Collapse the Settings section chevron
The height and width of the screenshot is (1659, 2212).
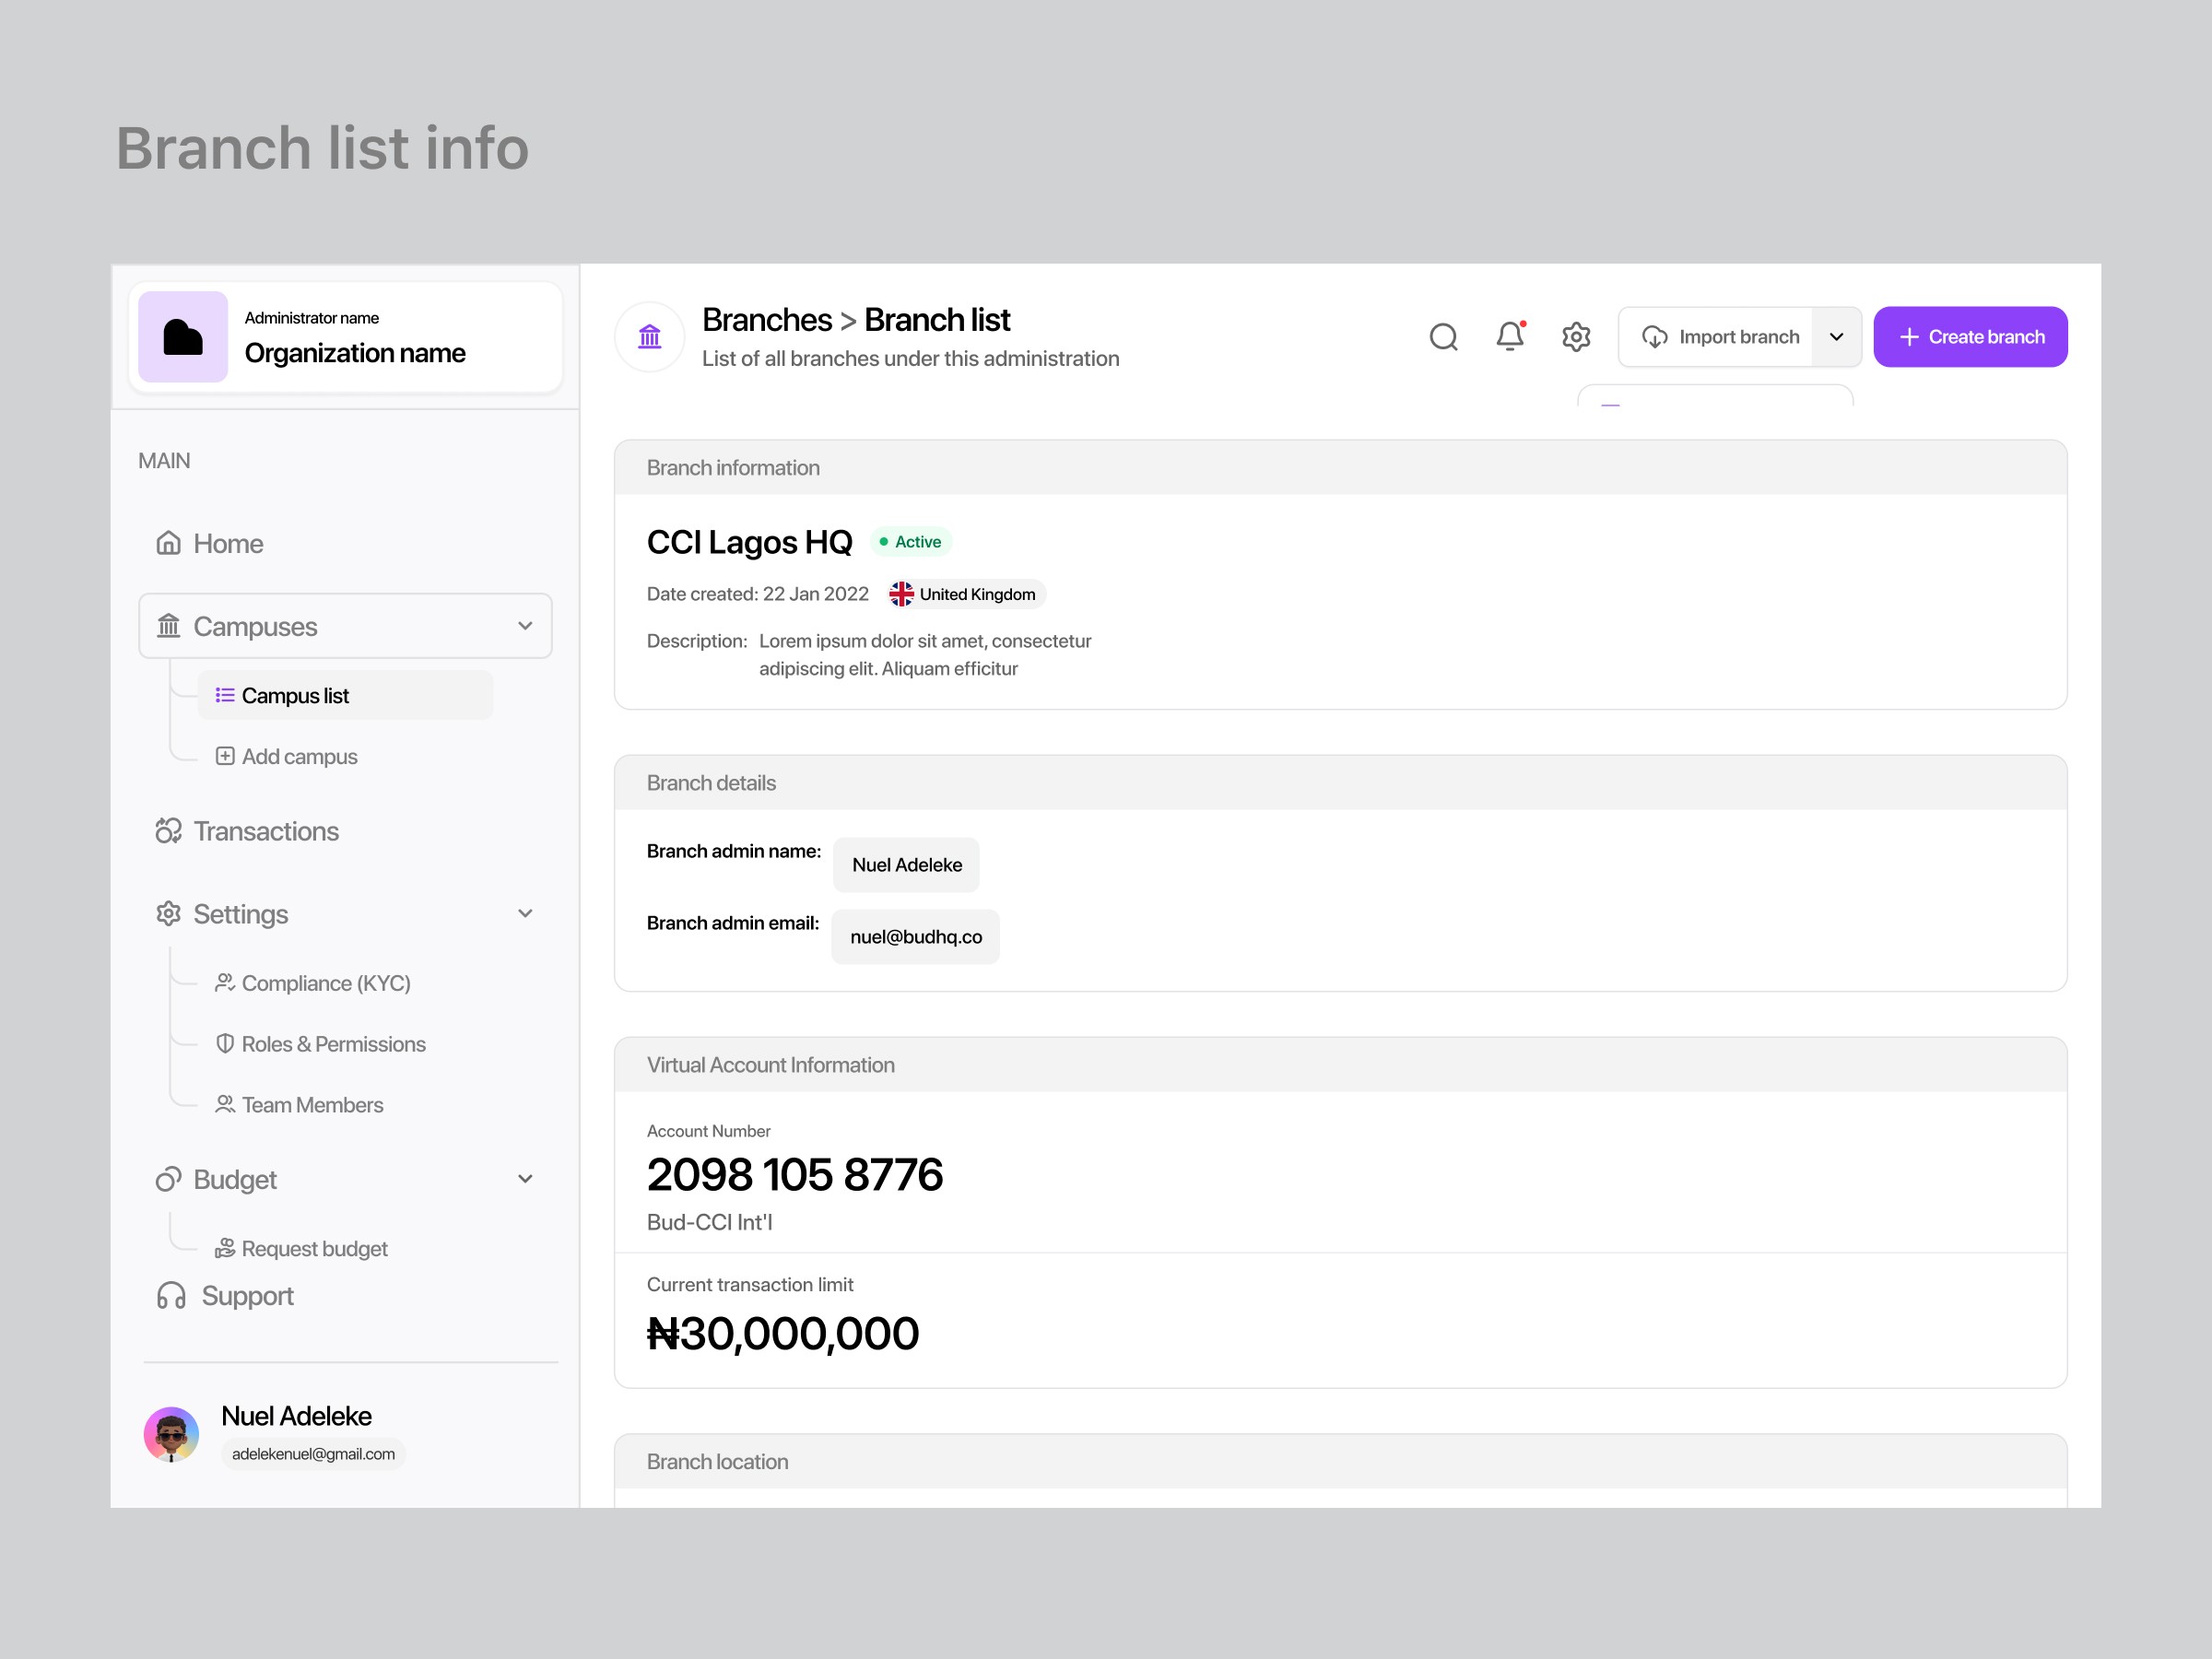pyautogui.click(x=525, y=914)
